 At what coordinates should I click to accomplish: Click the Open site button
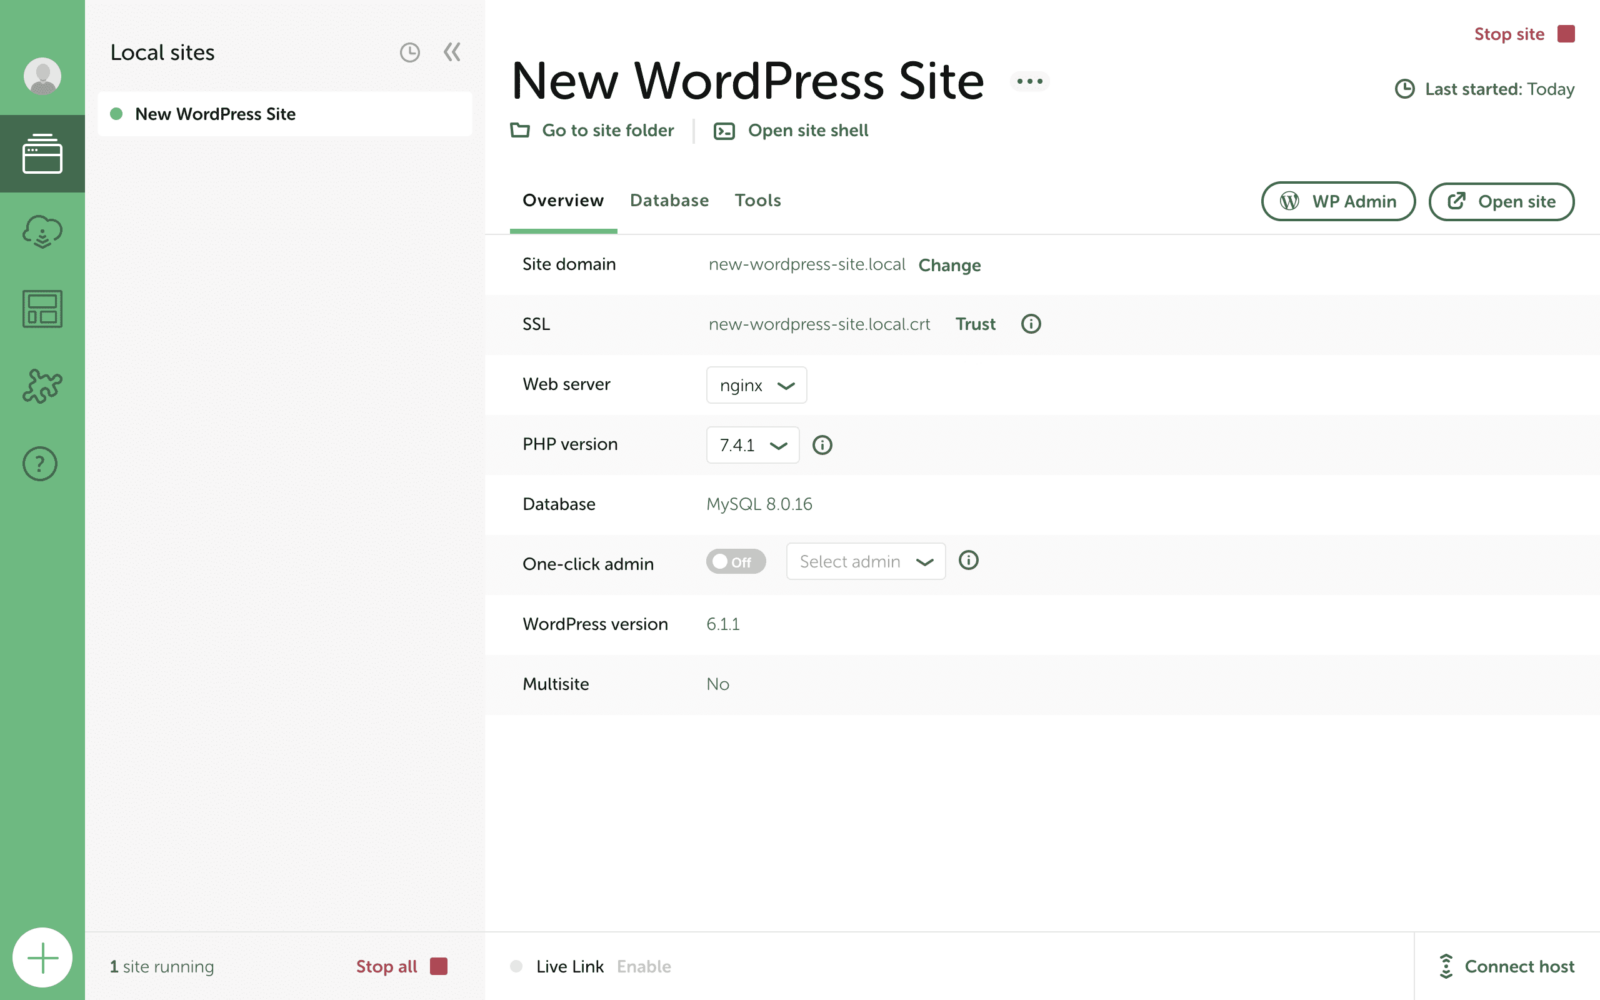(1501, 201)
